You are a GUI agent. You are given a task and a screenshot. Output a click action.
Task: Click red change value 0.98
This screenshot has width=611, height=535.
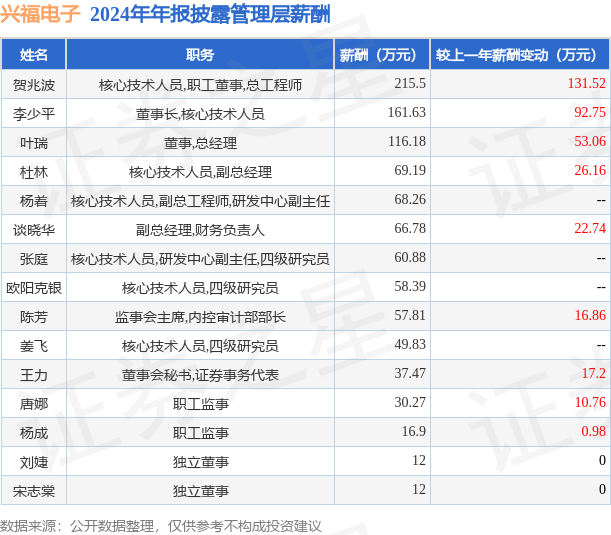(x=593, y=432)
